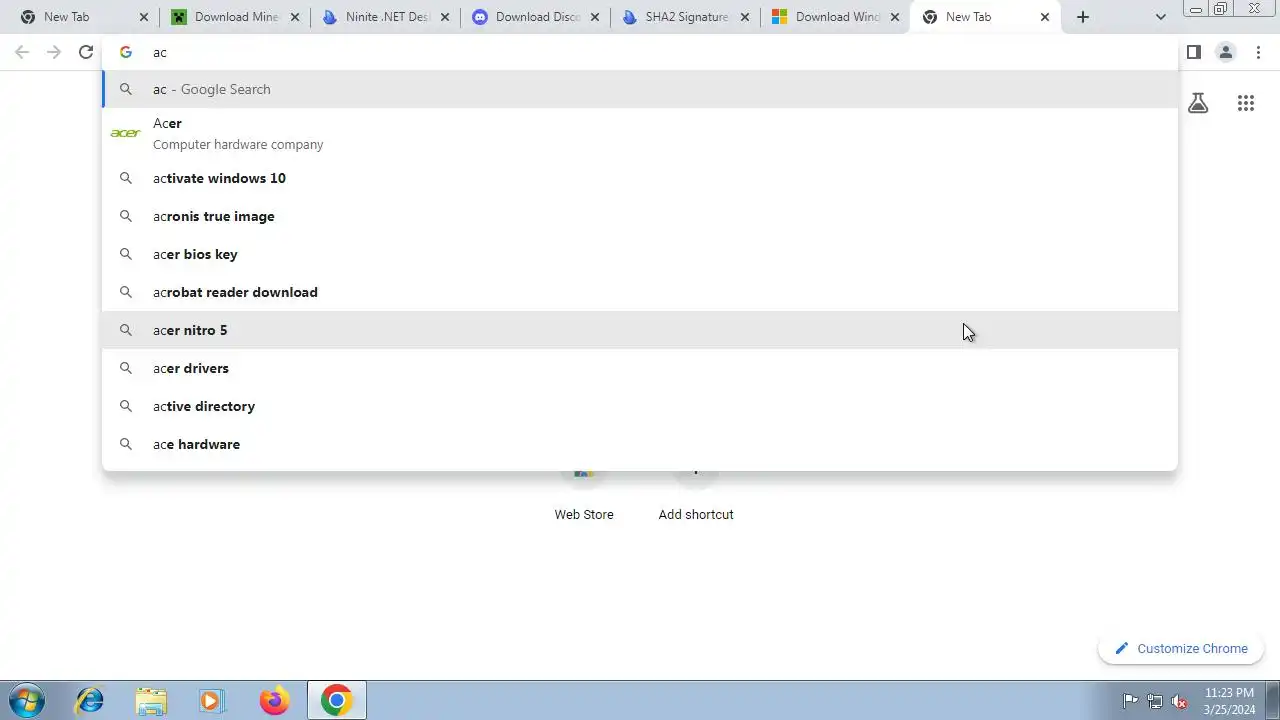Open network status tray icon
The image size is (1280, 720).
[x=1155, y=701]
